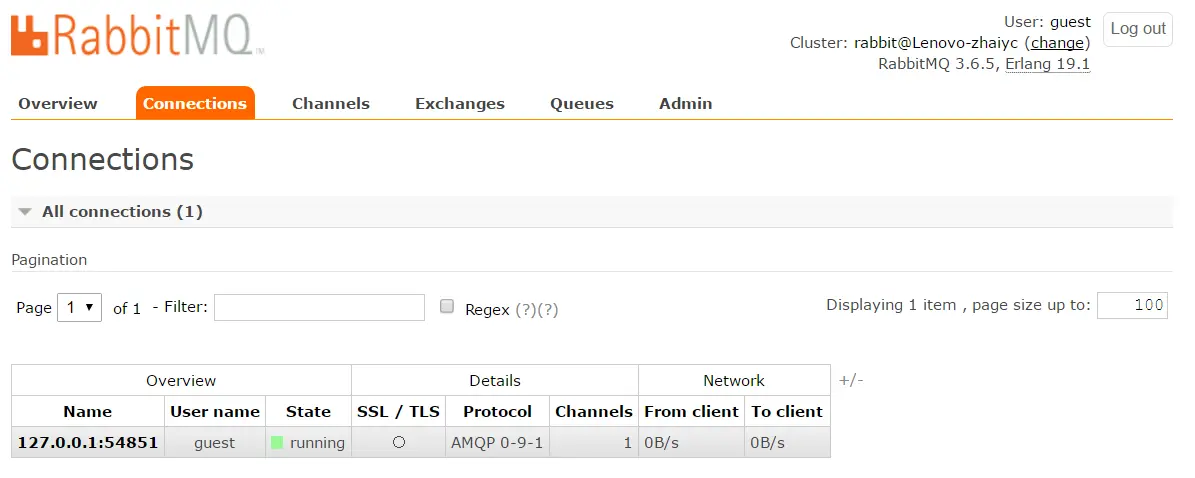Collapse the All connections section
Image resolution: width=1195 pixels, height=478 pixels.
click(x=26, y=212)
